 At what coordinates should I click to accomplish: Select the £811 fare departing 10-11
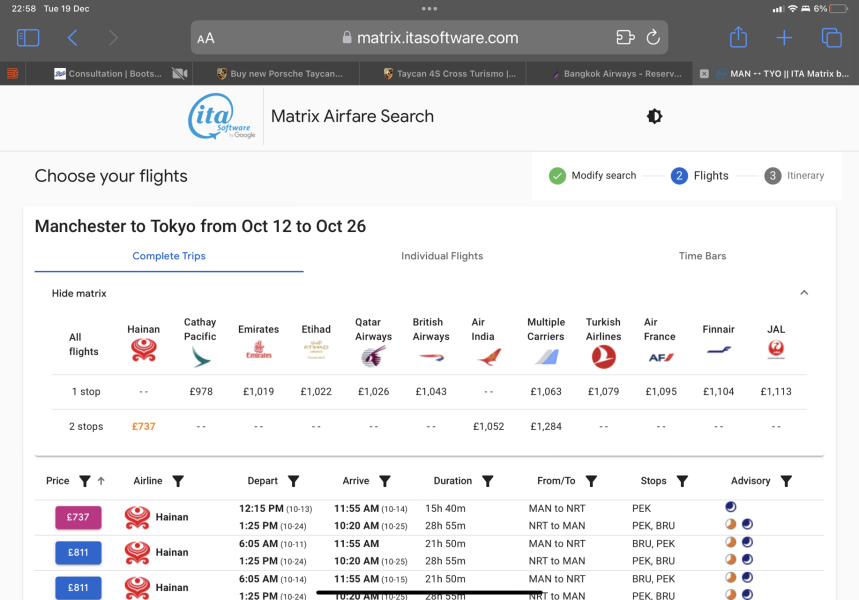[78, 552]
